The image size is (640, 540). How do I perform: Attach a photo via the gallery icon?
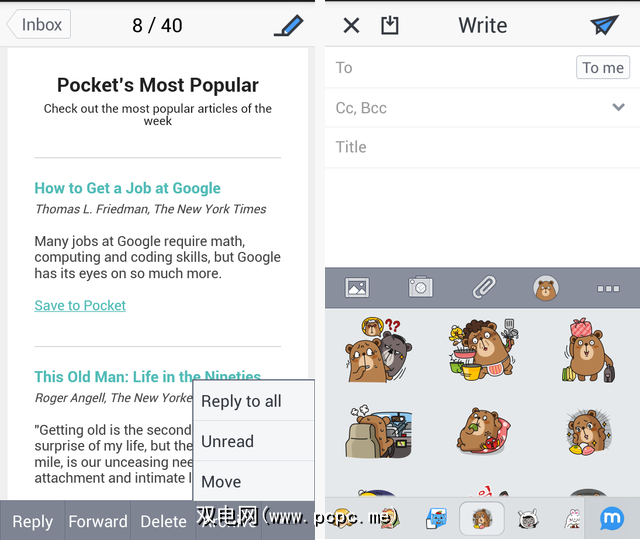tap(357, 288)
